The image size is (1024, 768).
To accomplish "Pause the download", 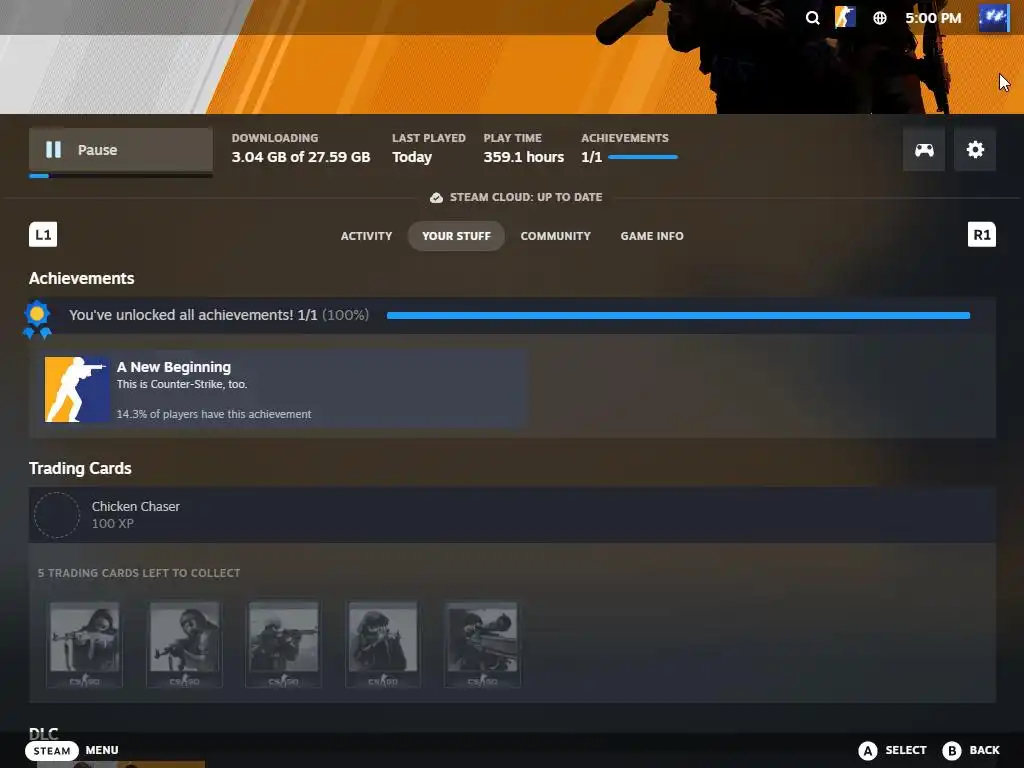I will point(121,150).
